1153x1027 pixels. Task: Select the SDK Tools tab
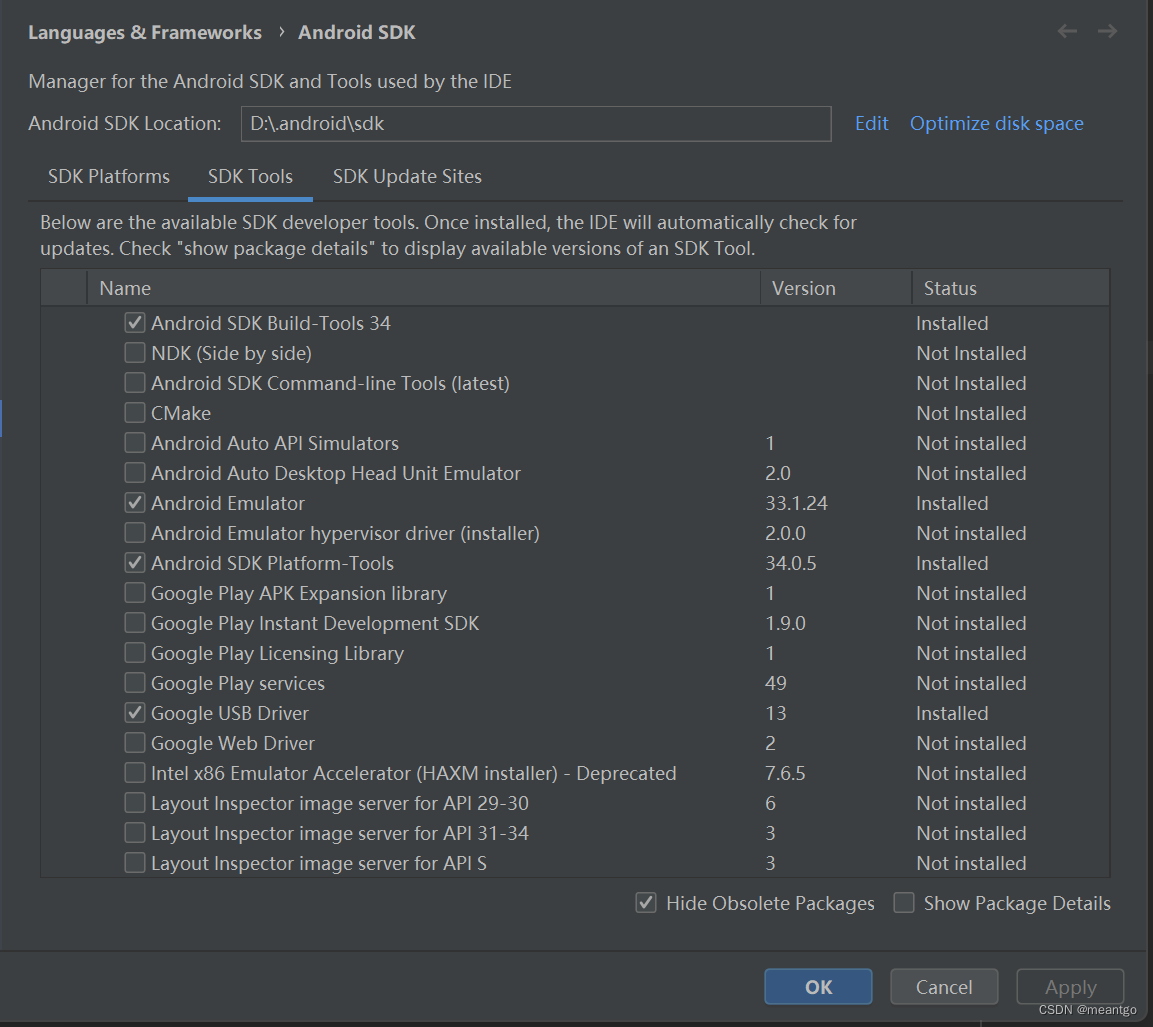[x=250, y=176]
